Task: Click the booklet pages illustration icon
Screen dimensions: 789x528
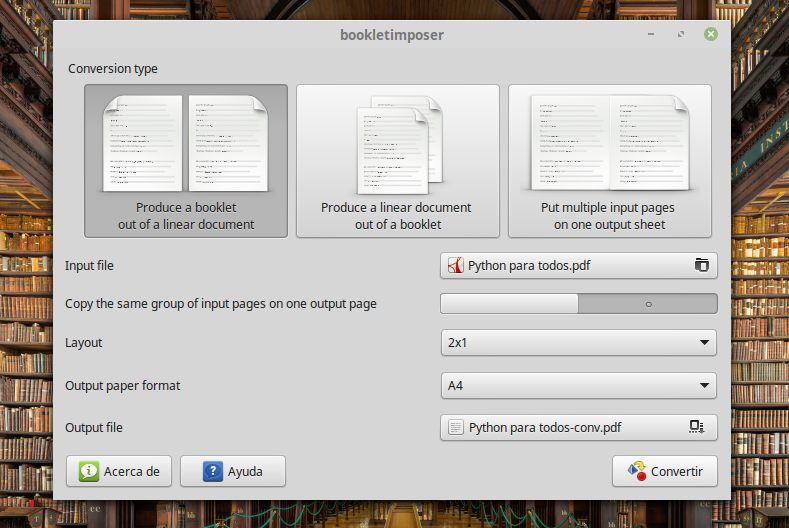Action: coord(186,144)
